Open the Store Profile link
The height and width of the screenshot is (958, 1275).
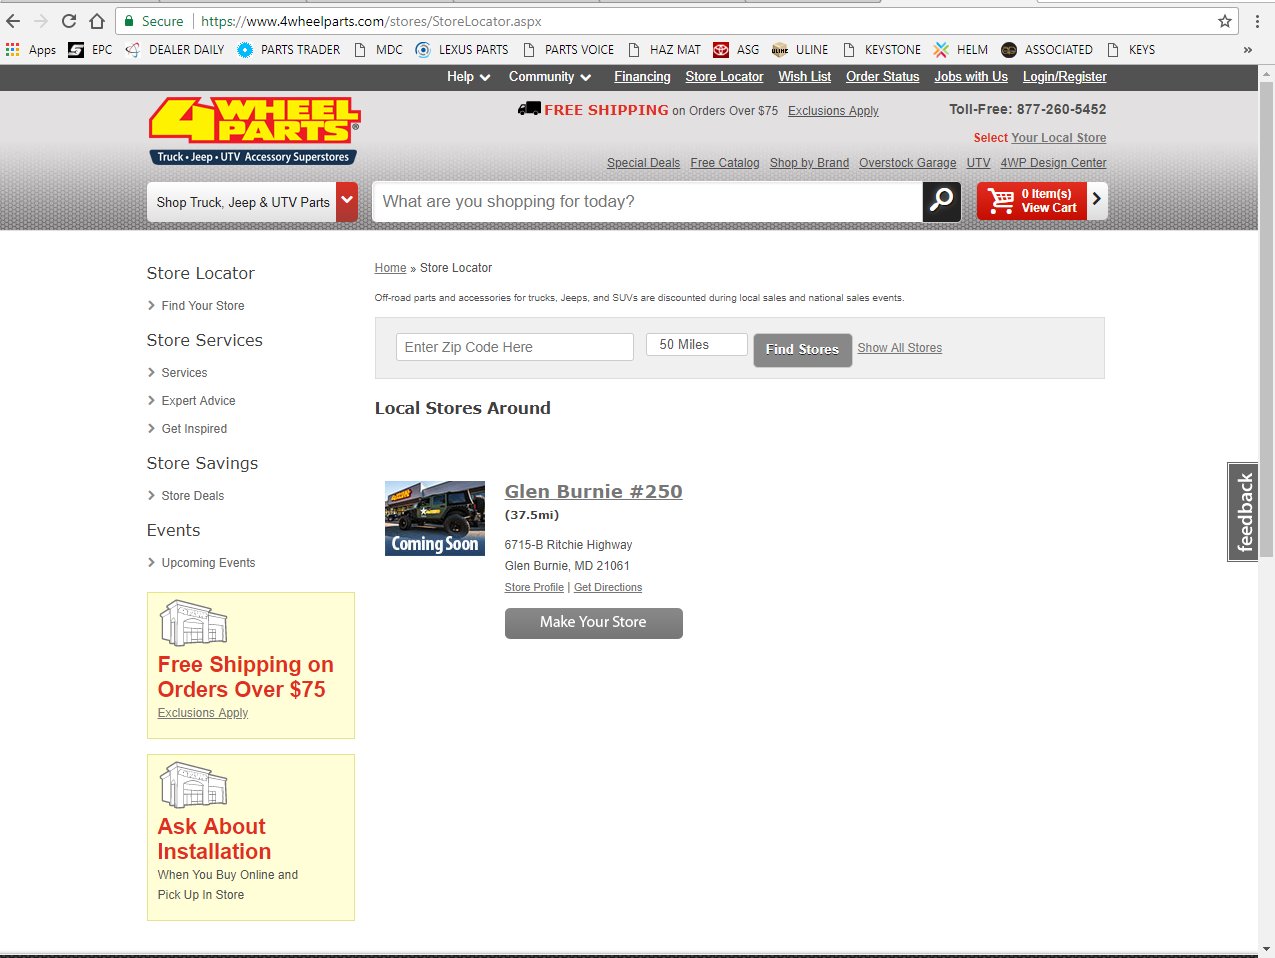(x=534, y=588)
